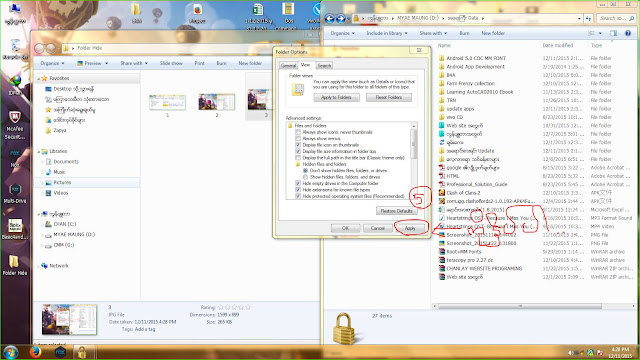Viewport: 640px width, 360px height.
Task: Switch to the Search tab
Action: pos(324,65)
